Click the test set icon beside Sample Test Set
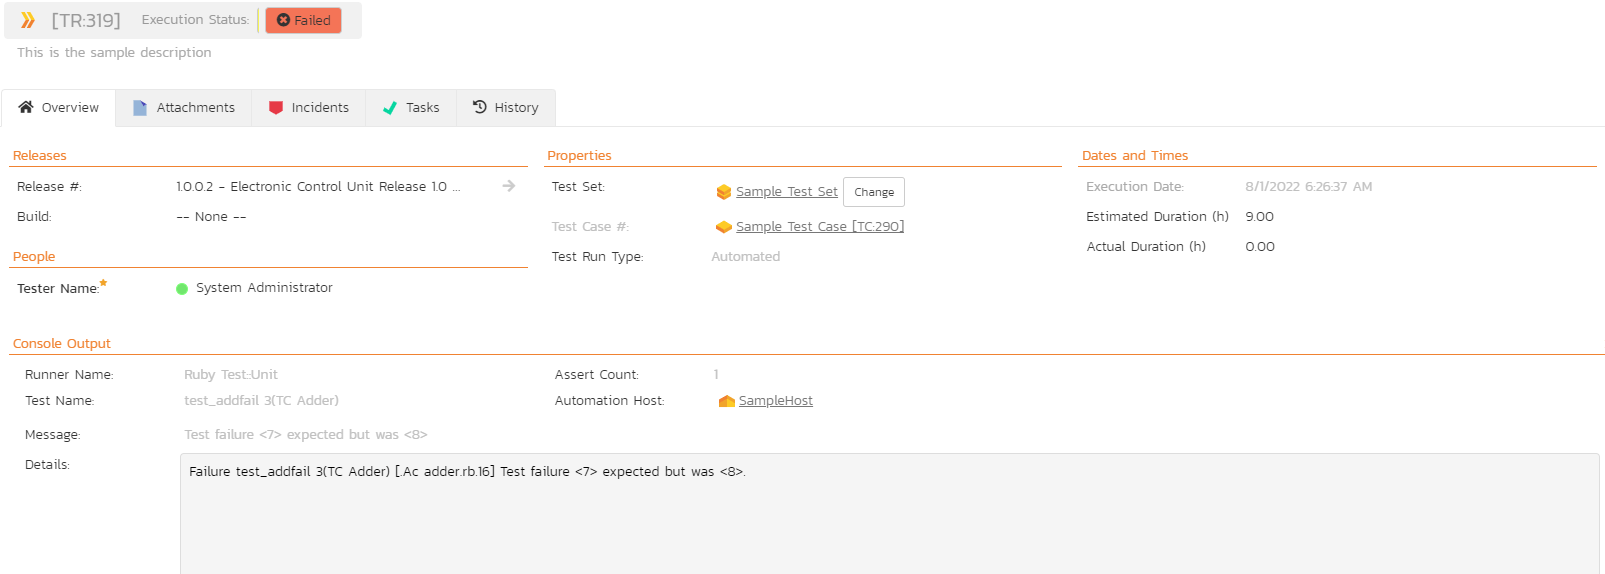This screenshot has width=1605, height=574. 724,192
